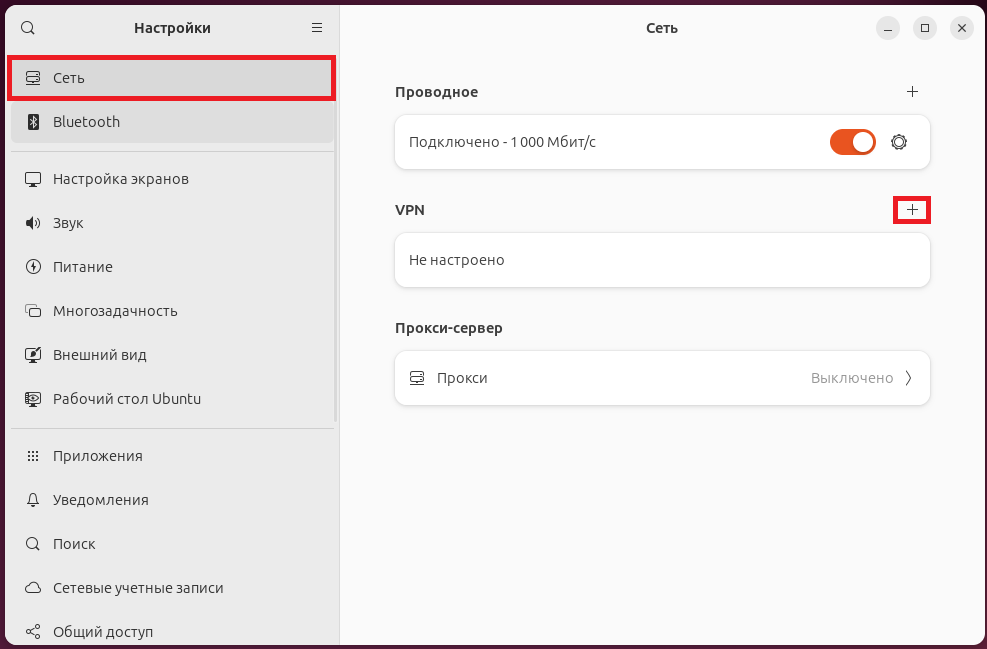Screen dimensions: 987x649
Task: Click the Звук speaker icon
Action: pyautogui.click(x=33, y=223)
